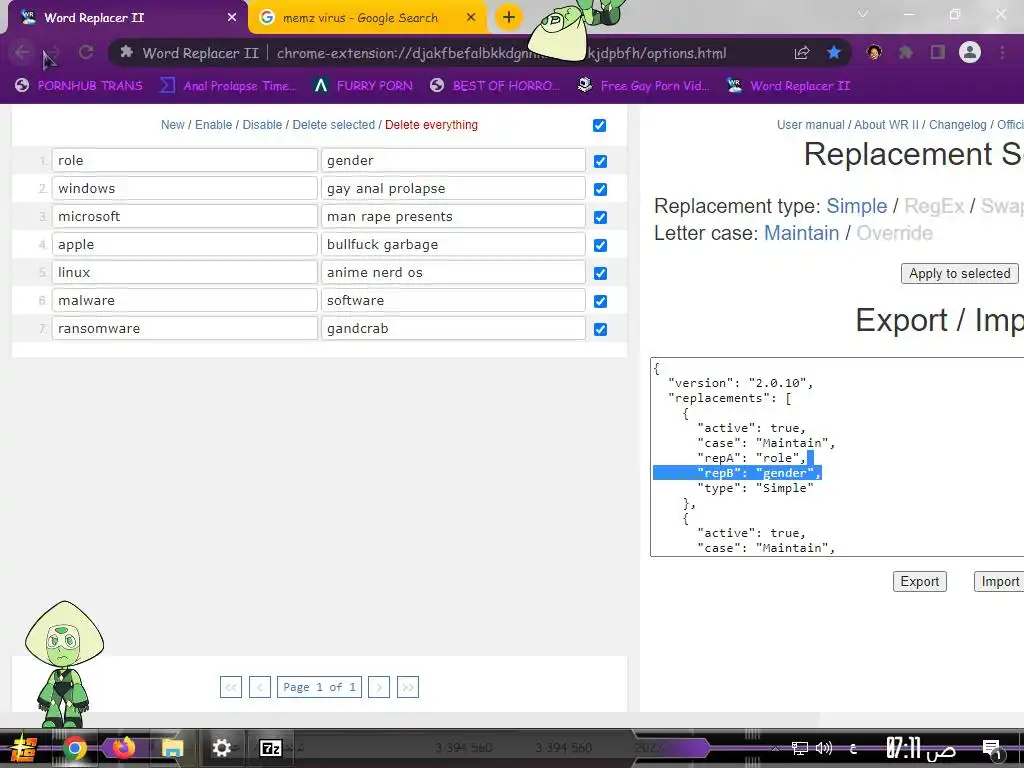The height and width of the screenshot is (768, 1024).
Task: Open the About WR II link
Action: pos(886,125)
